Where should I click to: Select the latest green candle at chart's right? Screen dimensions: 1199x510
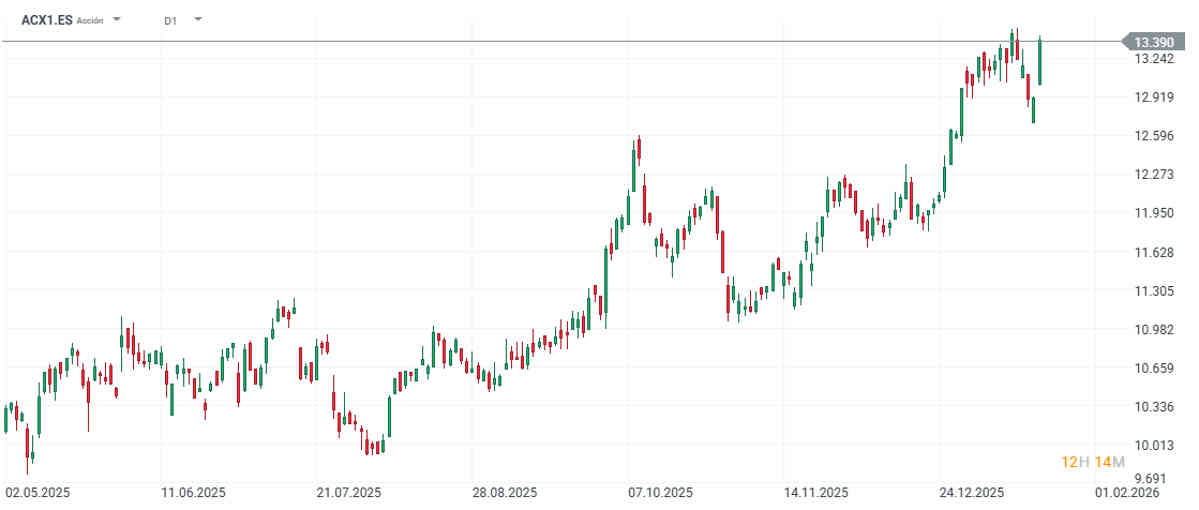click(1040, 61)
